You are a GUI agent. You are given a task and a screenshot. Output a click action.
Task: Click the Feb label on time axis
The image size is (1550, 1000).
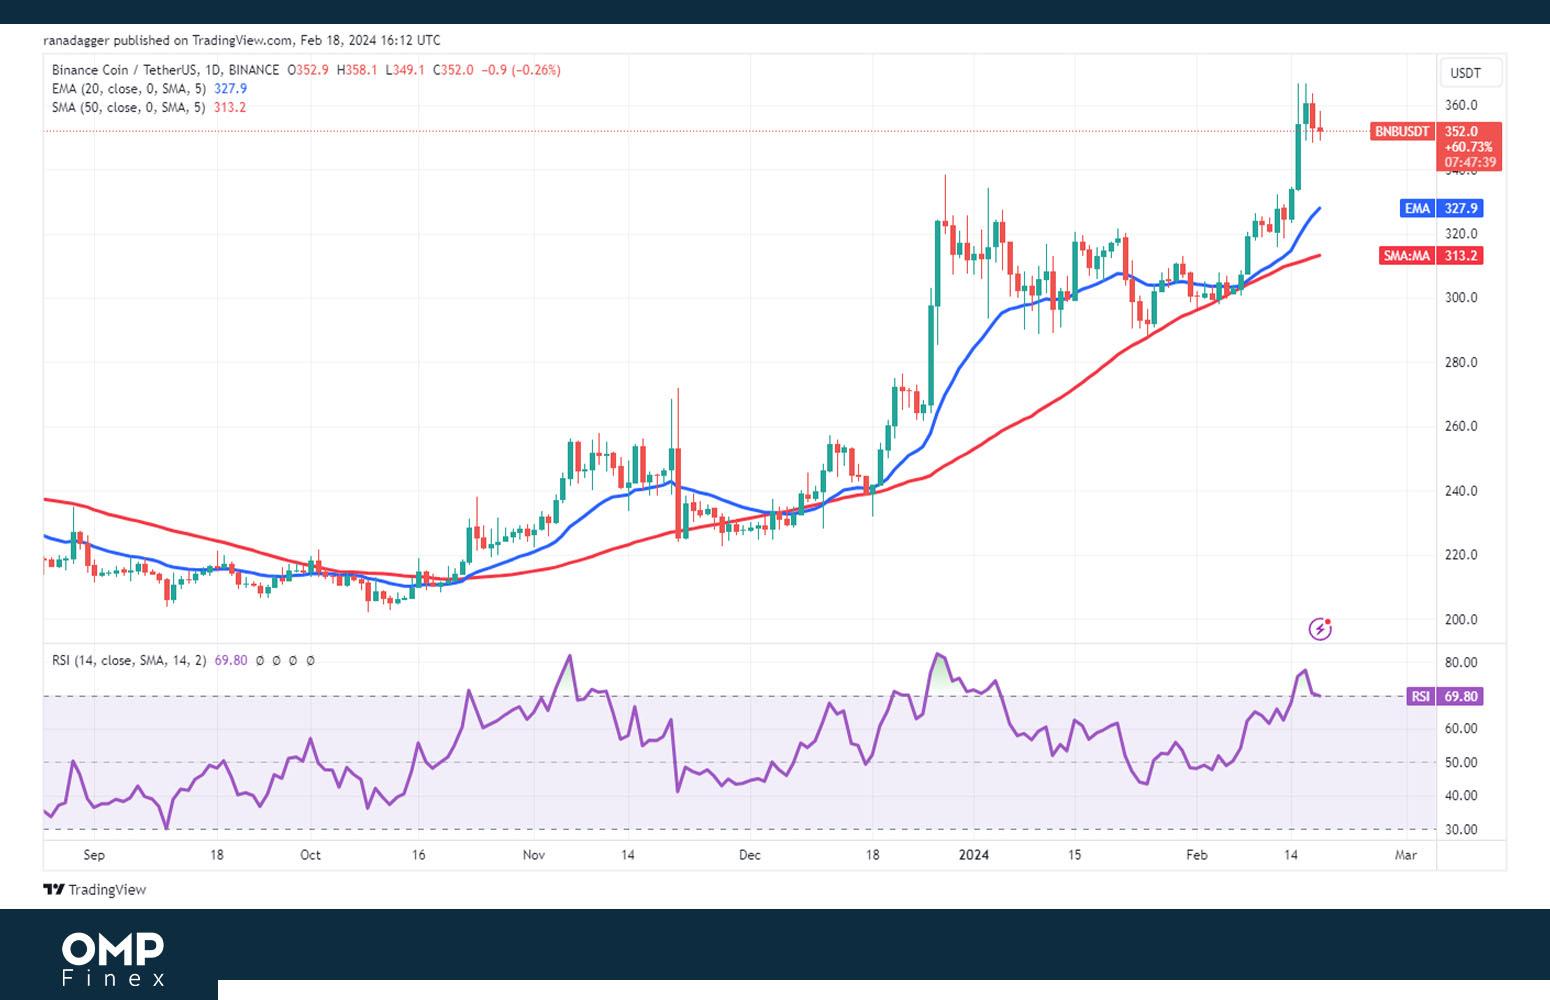1197,855
